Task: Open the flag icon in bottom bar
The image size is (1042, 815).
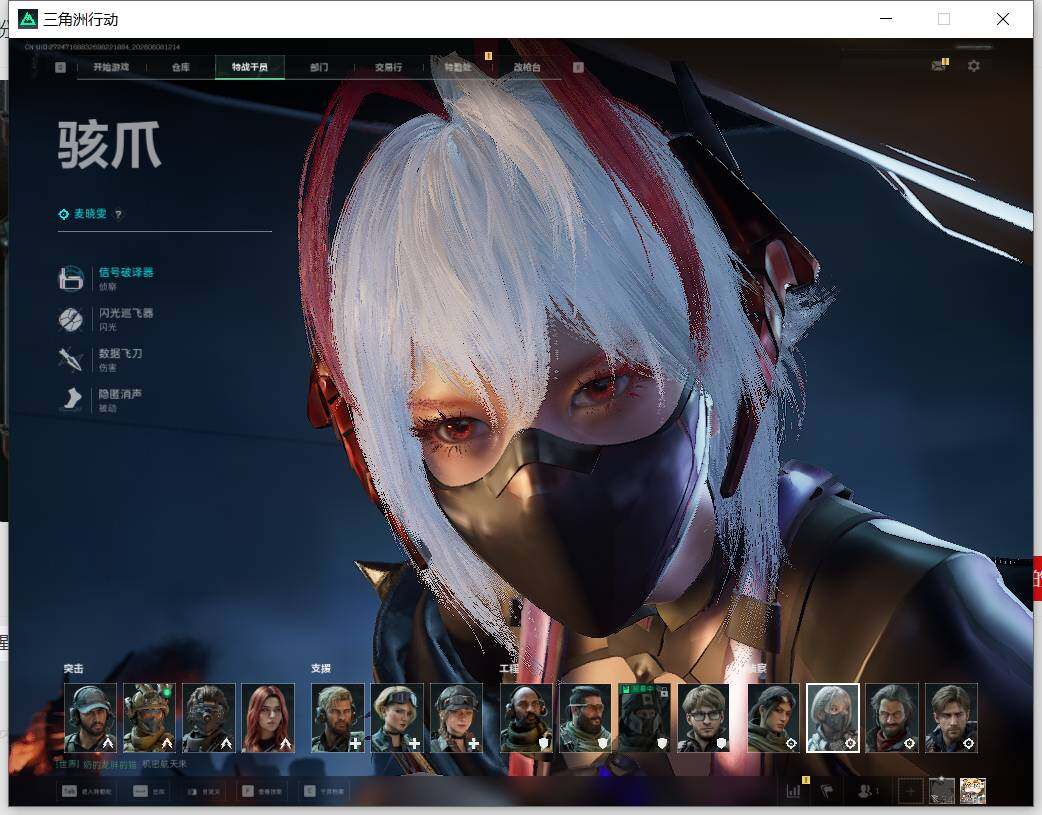Action: (827, 791)
